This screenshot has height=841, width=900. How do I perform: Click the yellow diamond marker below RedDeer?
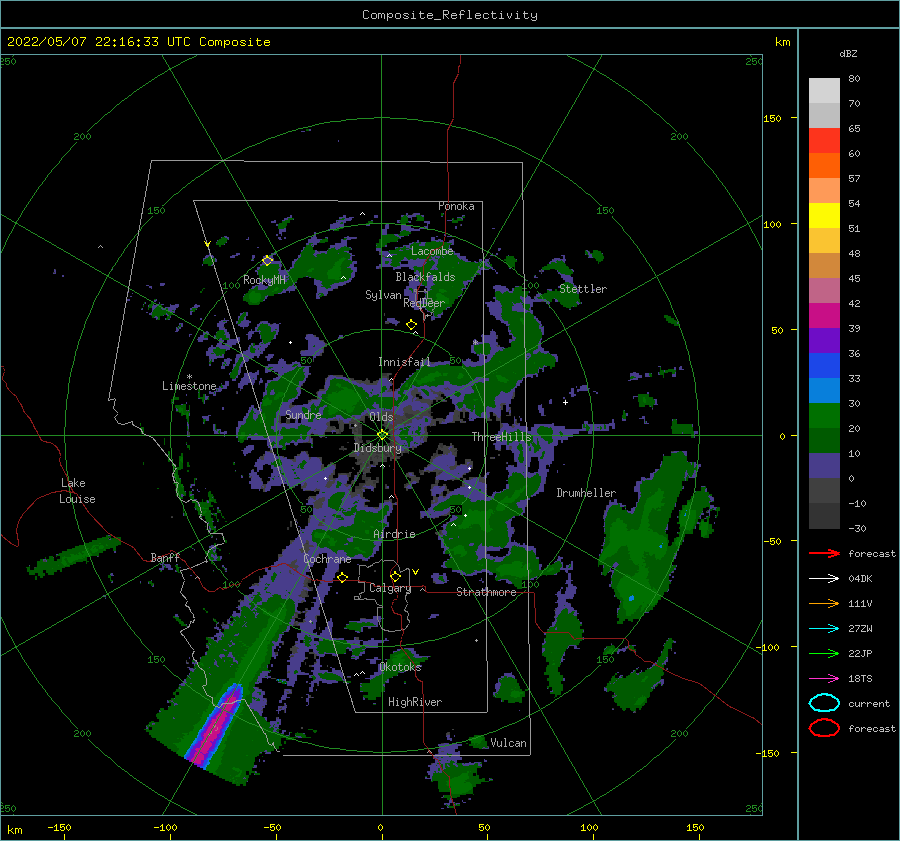pos(412,325)
